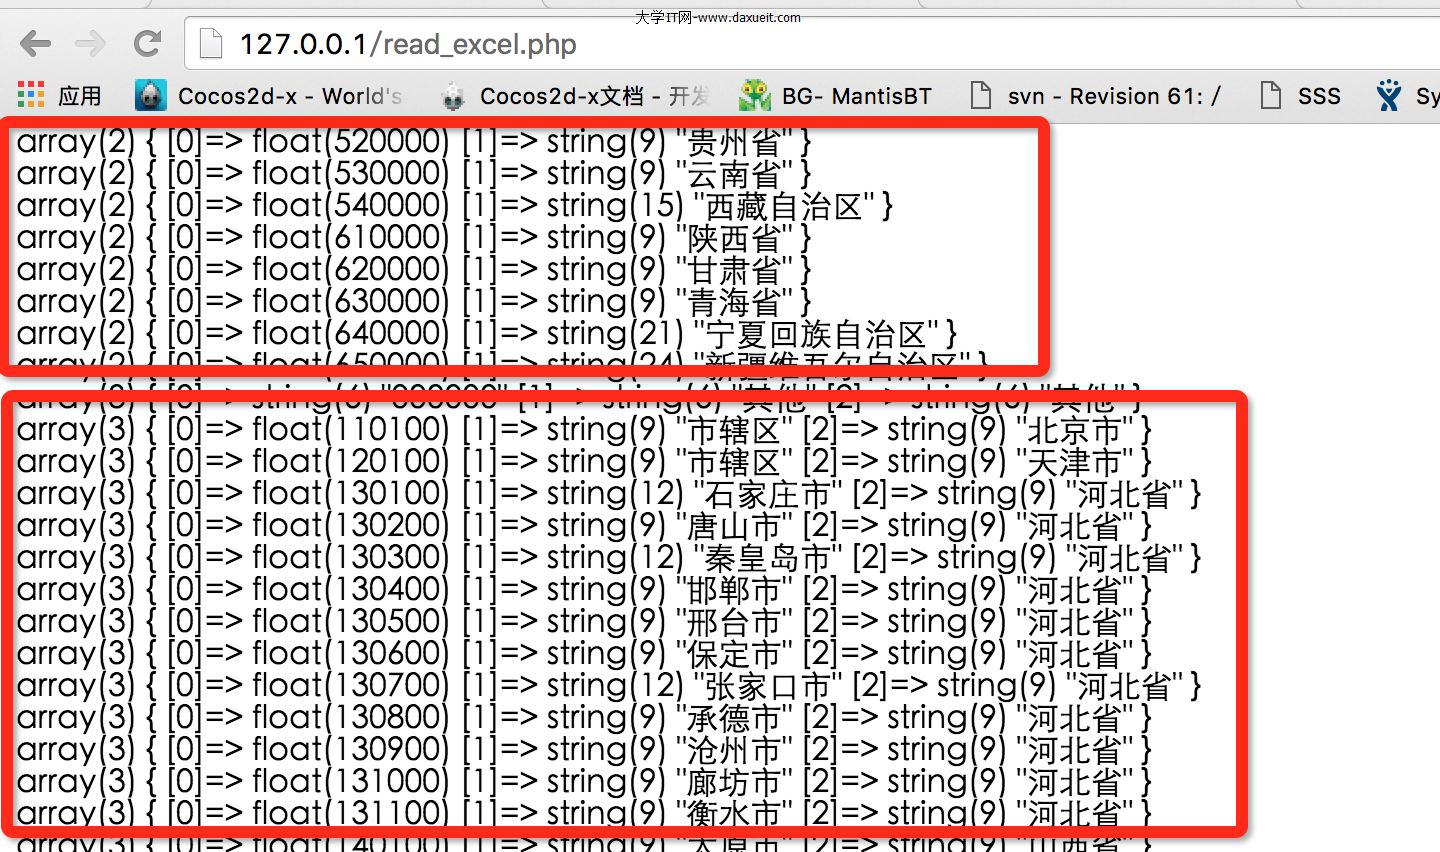This screenshot has height=852, width=1440.
Task: Click the value float(540000)
Action: (x=350, y=205)
